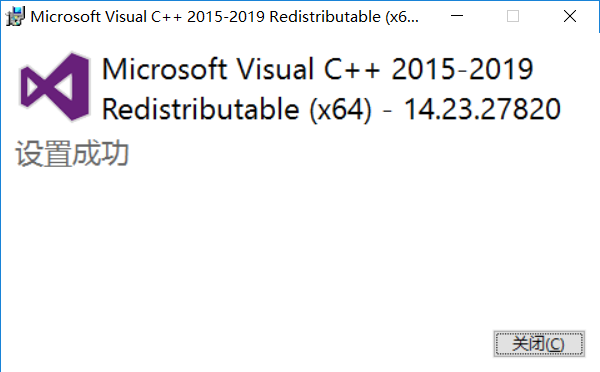The width and height of the screenshot is (600, 372).
Task: Click the 2015-2019 year range in heading
Action: coord(462,69)
